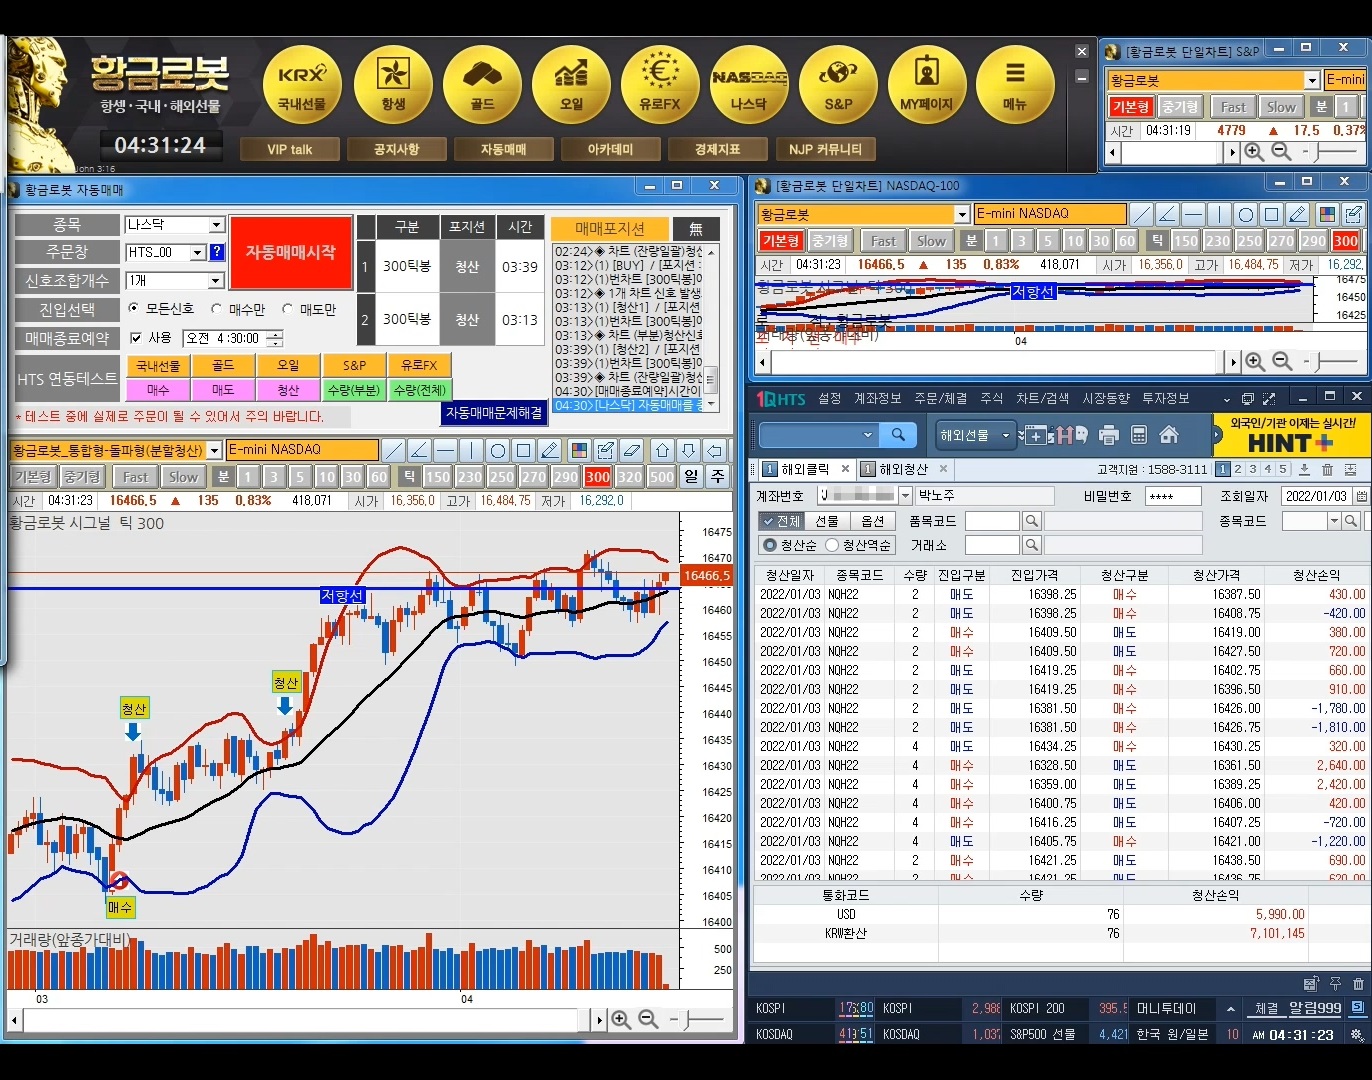The image size is (1372, 1080).
Task: Click the search magnifier in 1QHTS search box
Action: pos(898,435)
